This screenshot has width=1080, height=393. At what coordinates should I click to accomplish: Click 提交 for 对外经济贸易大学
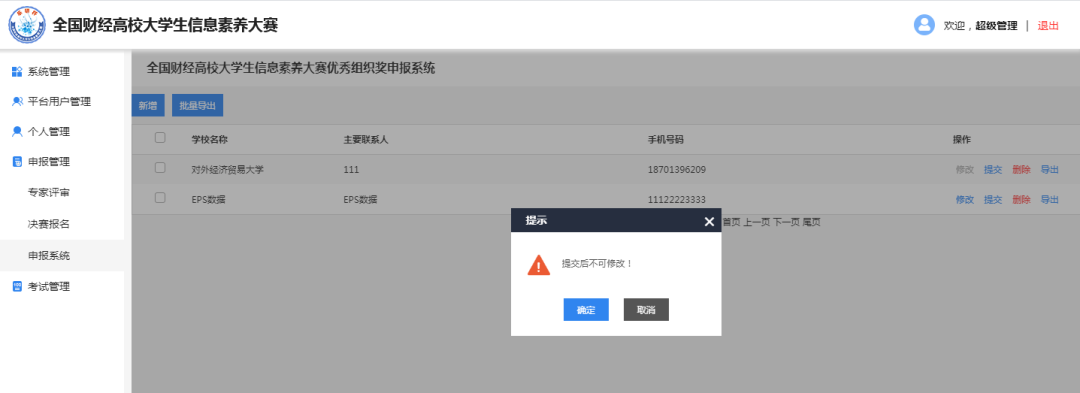tap(993, 170)
